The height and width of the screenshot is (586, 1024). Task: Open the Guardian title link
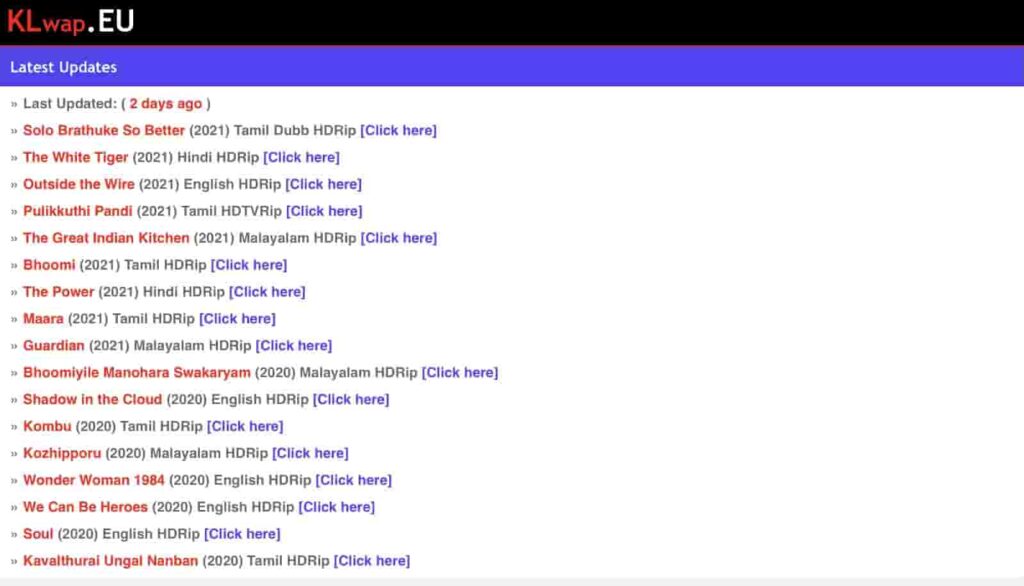click(54, 346)
